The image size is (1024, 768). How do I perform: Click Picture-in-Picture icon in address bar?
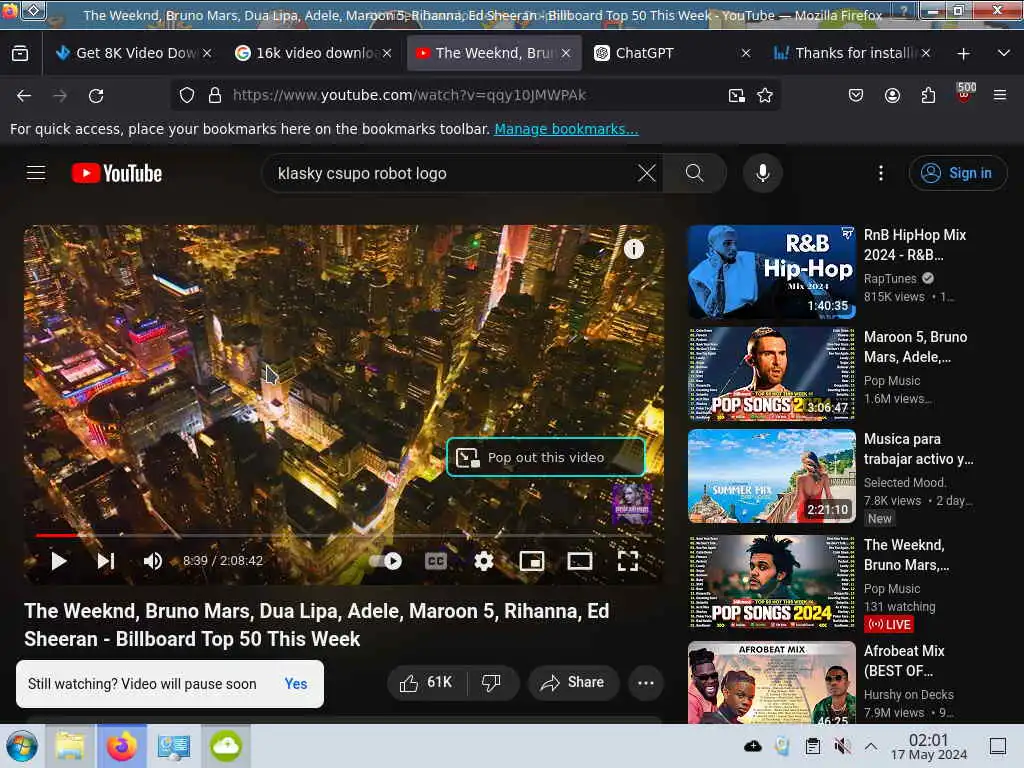(737, 95)
